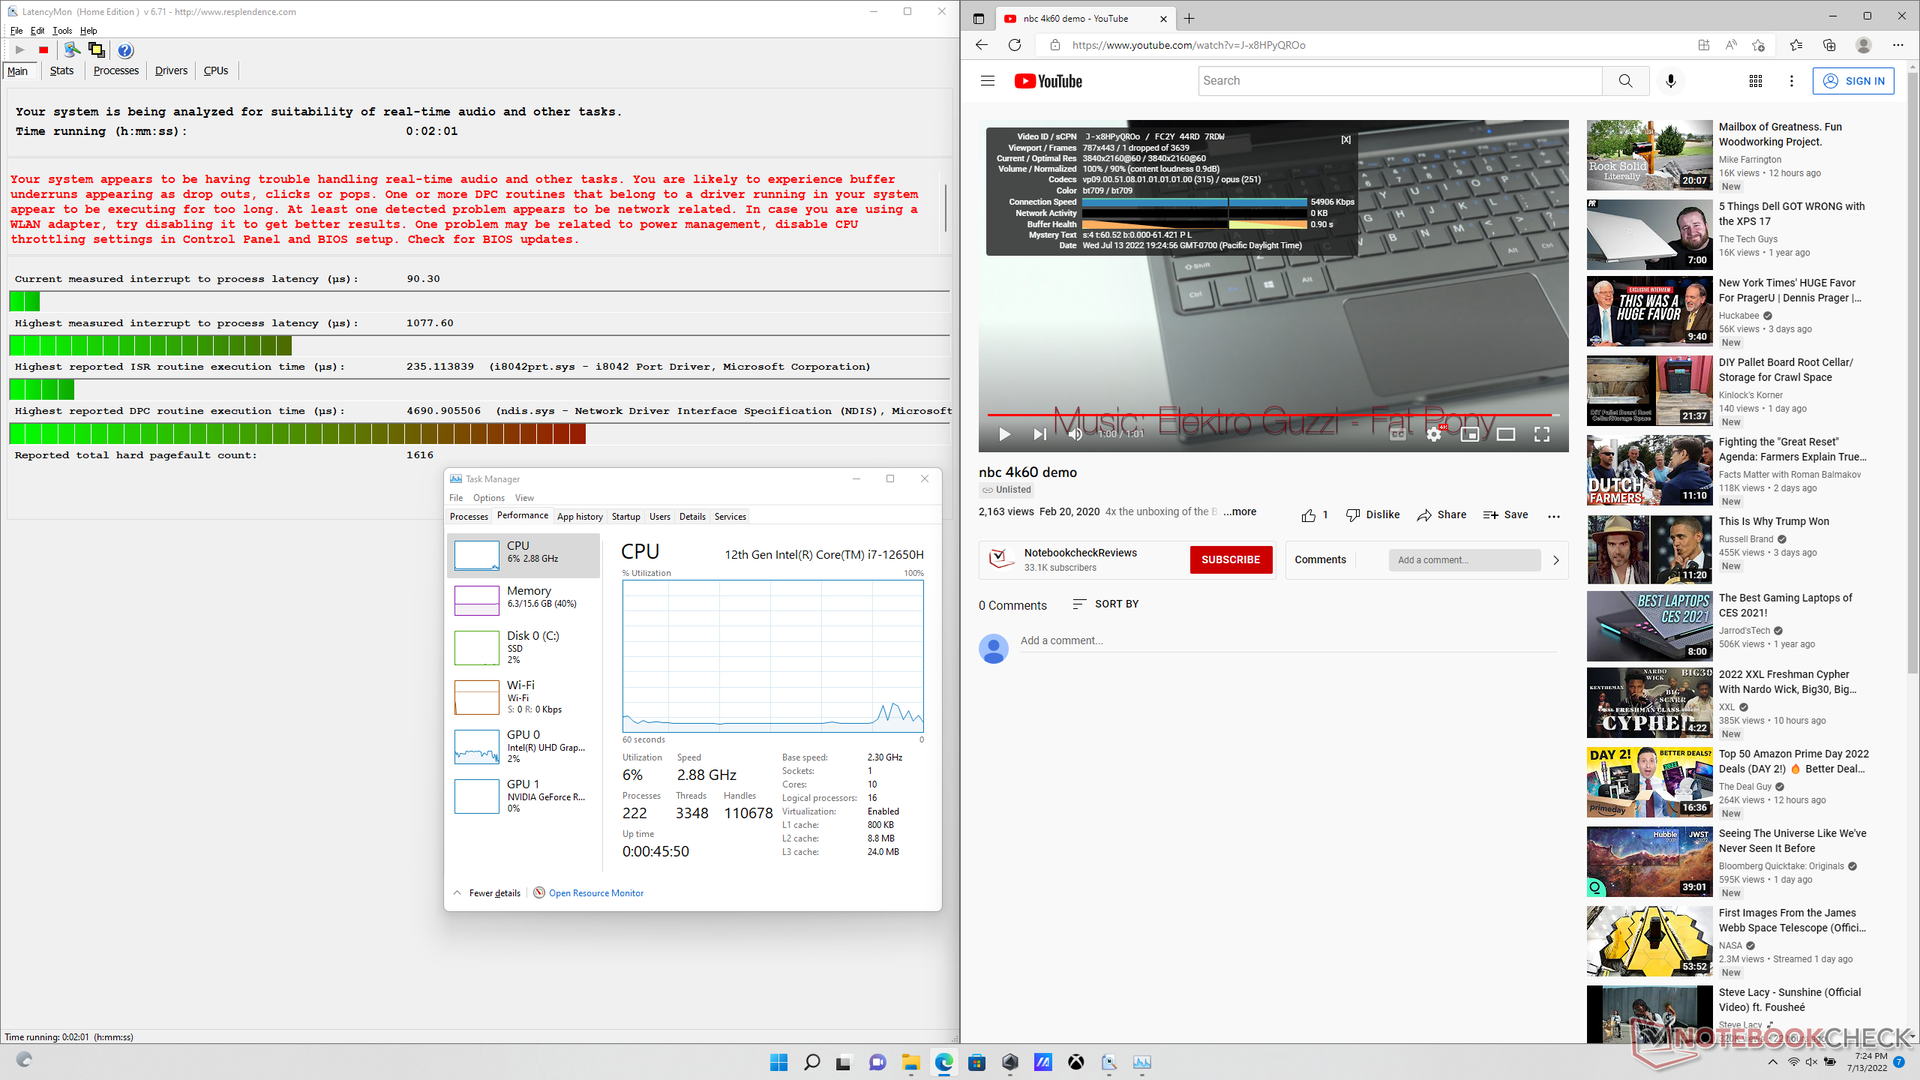Viewport: 1920px width, 1080px height.
Task: Open 5 Things Dell GOT WRONG video
Action: tap(1649, 234)
